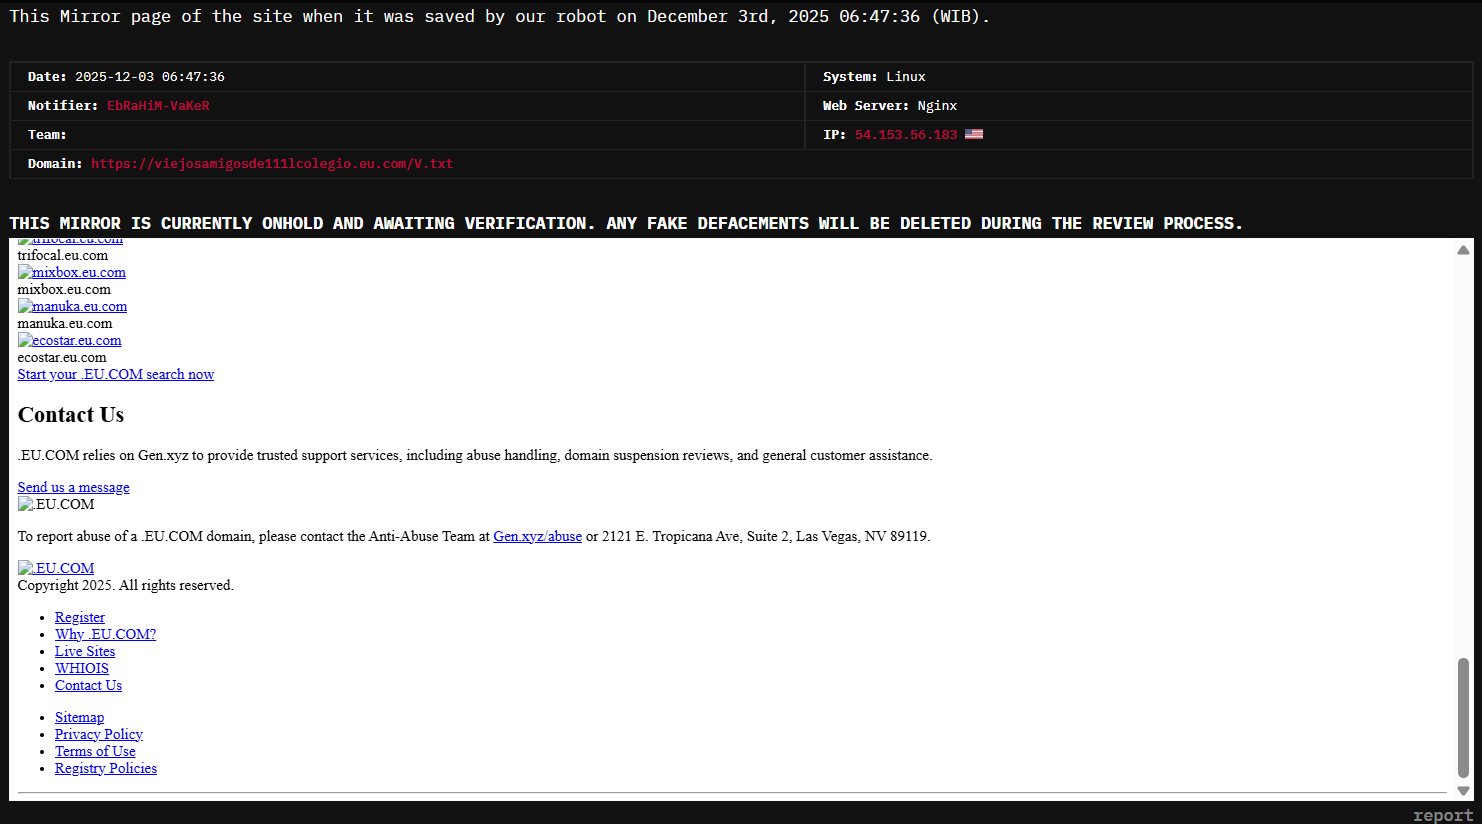Open the Privacy Policy link

tap(99, 734)
